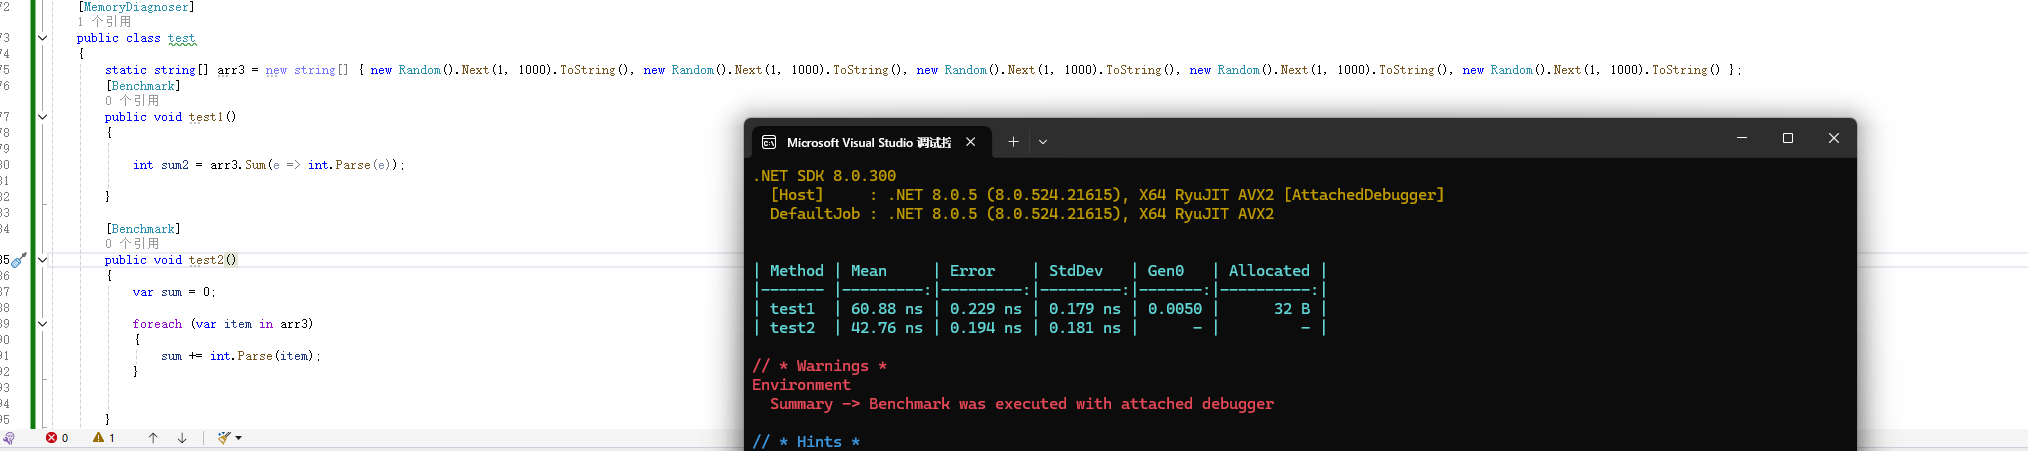Screen dimensions: 2028x451
Task: Click the '1 个引用' reference link above class test
Action: (x=104, y=22)
